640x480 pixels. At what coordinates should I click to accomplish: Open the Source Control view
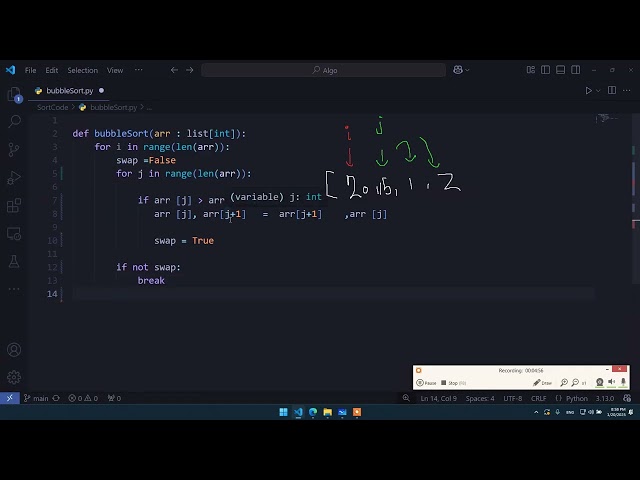tap(14, 149)
